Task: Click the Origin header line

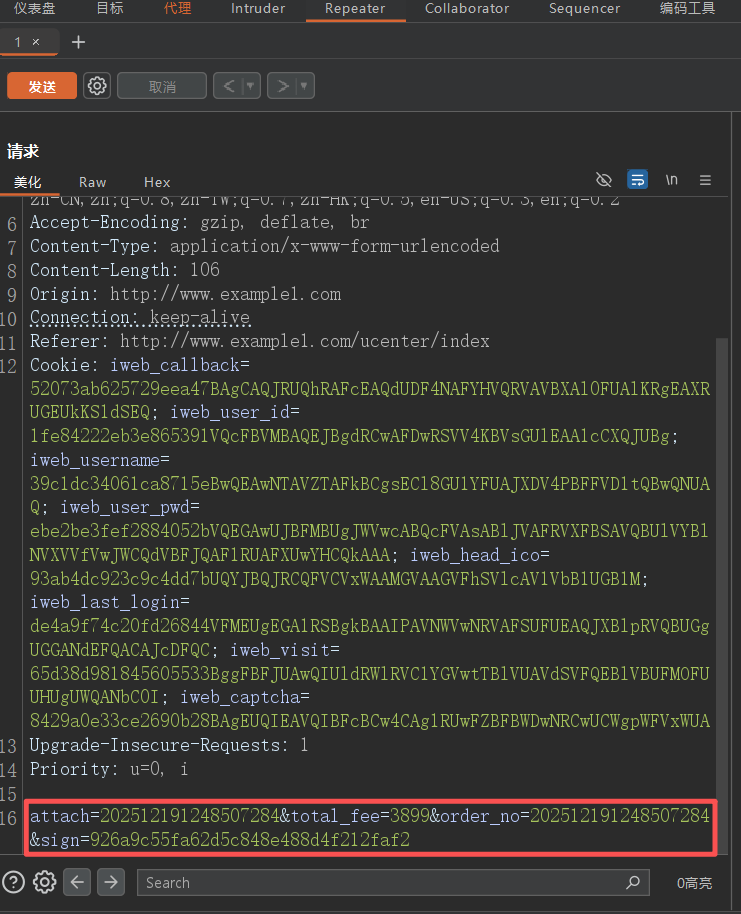Action: click(x=185, y=294)
